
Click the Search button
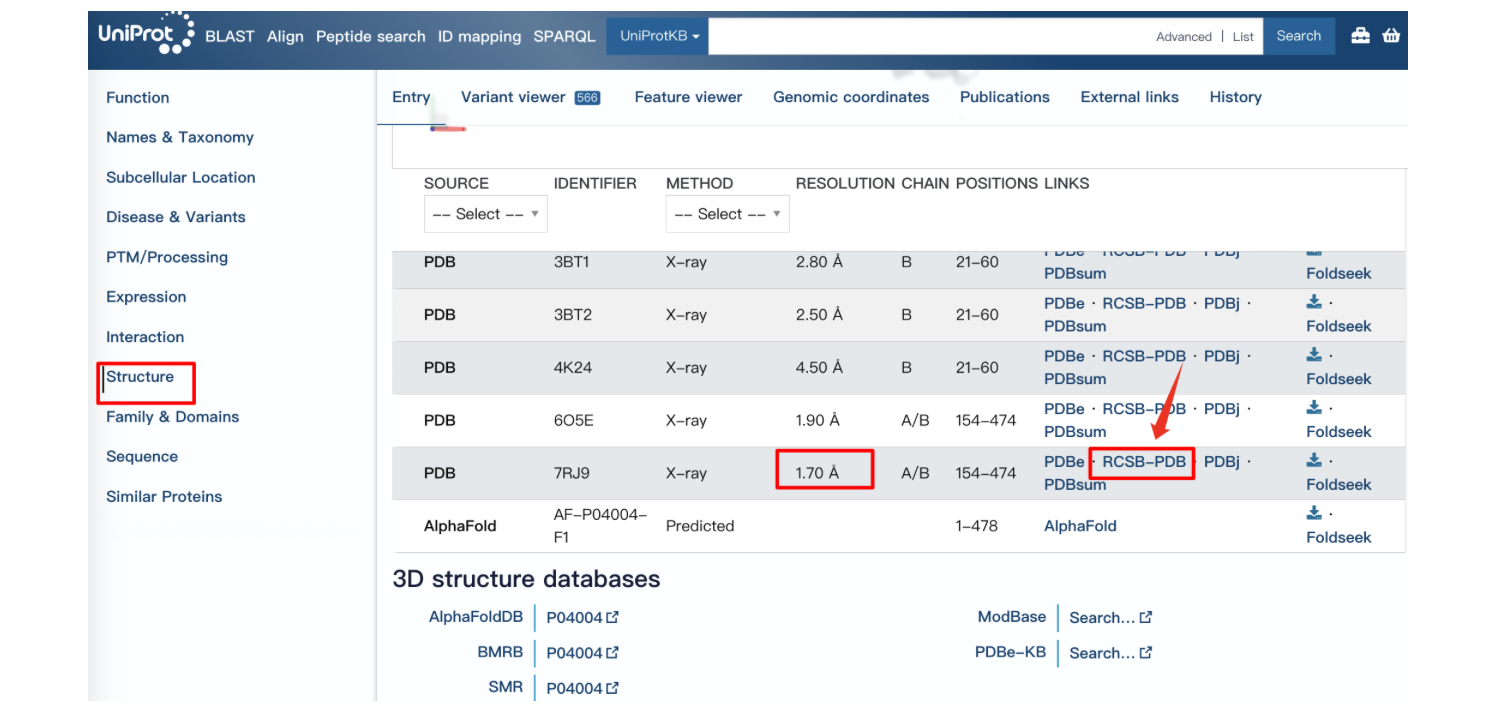pyautogui.click(x=1299, y=36)
